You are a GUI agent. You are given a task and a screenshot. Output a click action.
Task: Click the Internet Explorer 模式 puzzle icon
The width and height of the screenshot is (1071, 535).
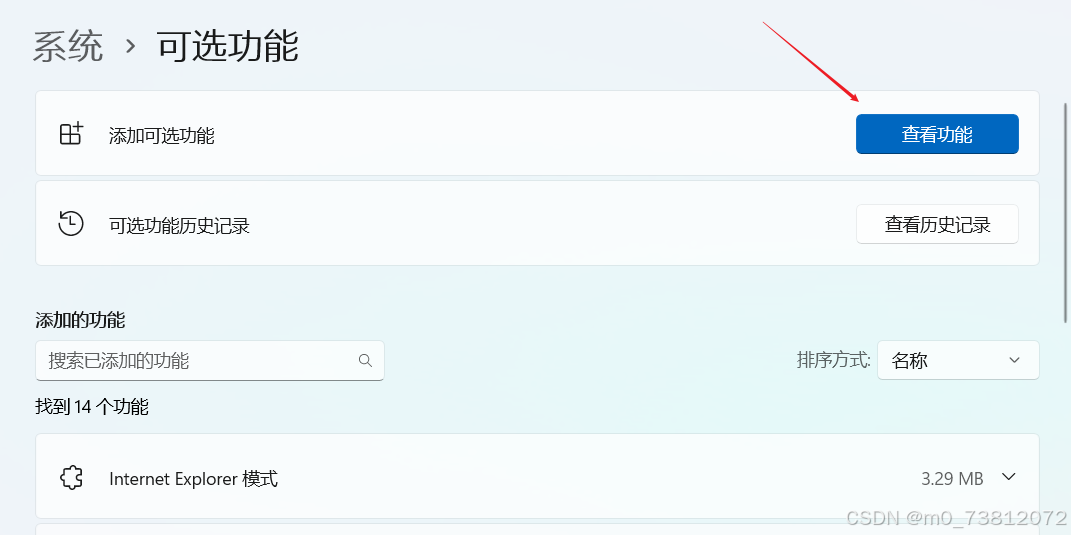(x=71, y=479)
